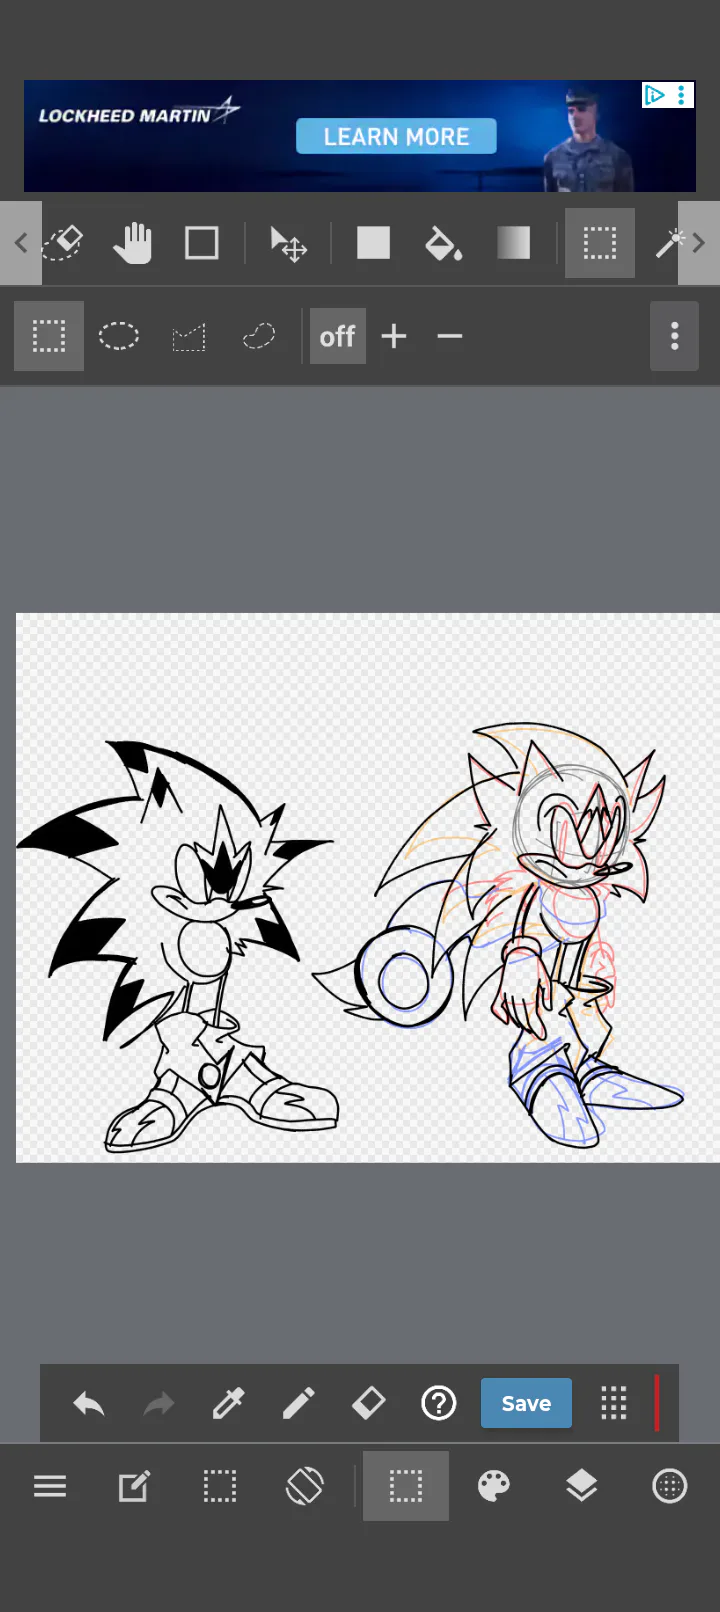This screenshot has width=720, height=1612.
Task: Select the Move tool with arrow cursor
Action: click(x=288, y=243)
